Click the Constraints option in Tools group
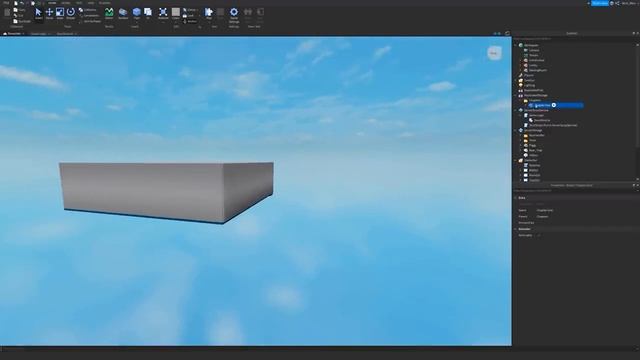Image resolution: width=640 pixels, height=360 pixels. pyautogui.click(x=91, y=16)
